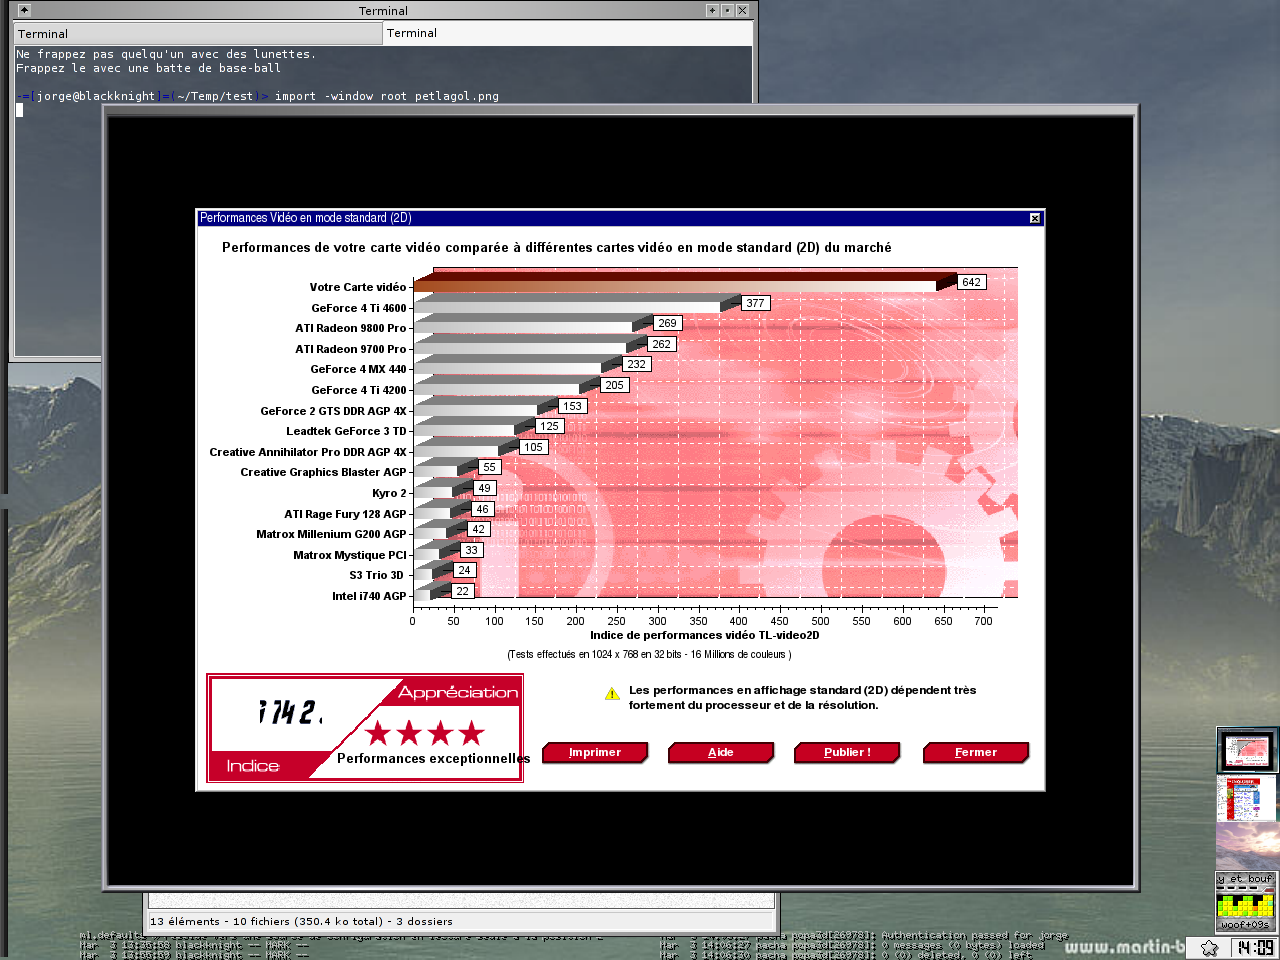Click the Indice de performances vidéo TL-video2D caption
Image resolution: width=1280 pixels, height=960 pixels.
[705, 635]
